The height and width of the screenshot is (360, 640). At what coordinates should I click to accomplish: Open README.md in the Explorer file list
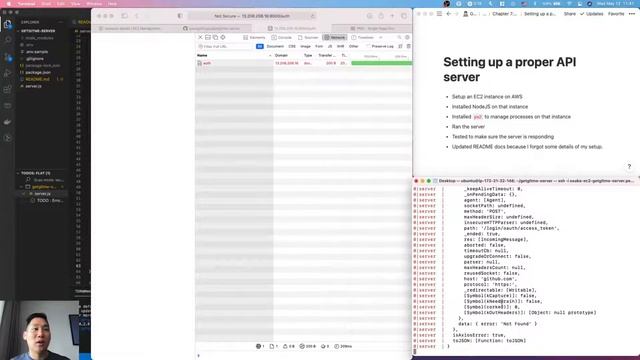click(38, 79)
